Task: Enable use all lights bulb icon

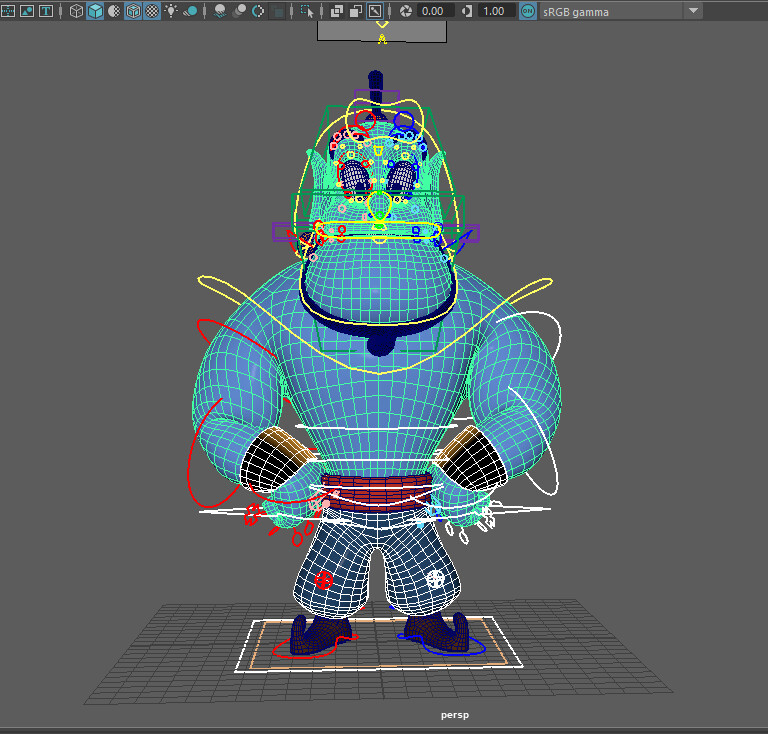Action: pyautogui.click(x=171, y=11)
